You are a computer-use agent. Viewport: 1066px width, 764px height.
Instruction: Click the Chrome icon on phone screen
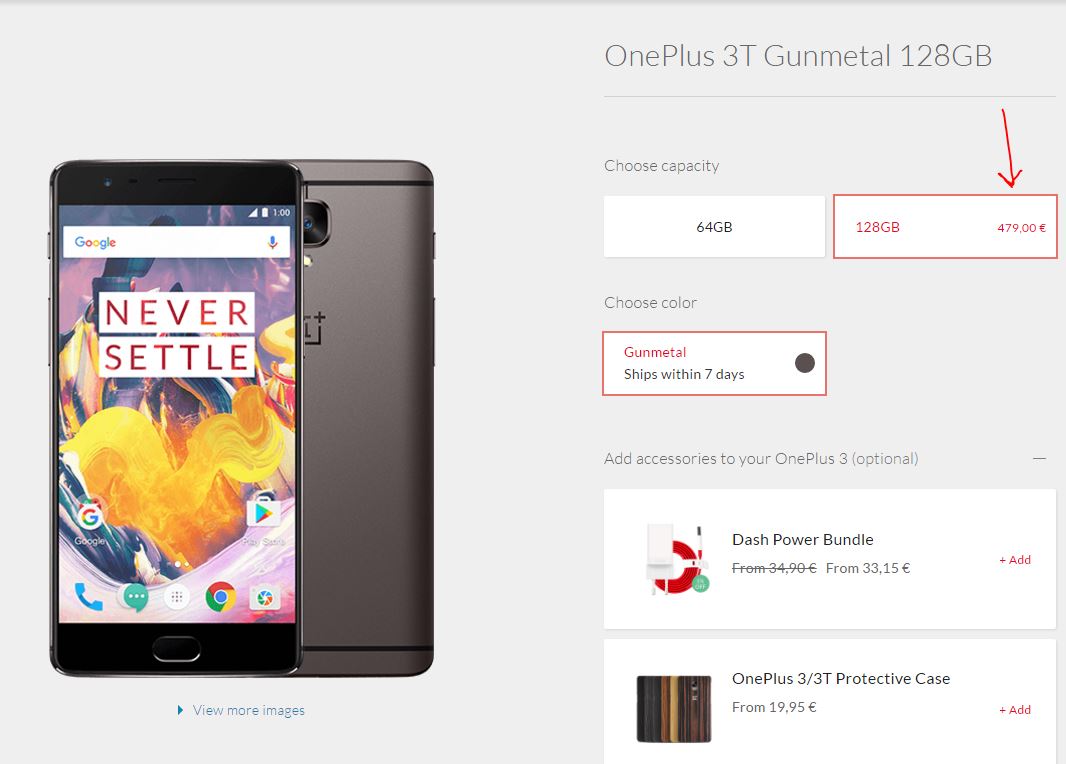[x=220, y=597]
